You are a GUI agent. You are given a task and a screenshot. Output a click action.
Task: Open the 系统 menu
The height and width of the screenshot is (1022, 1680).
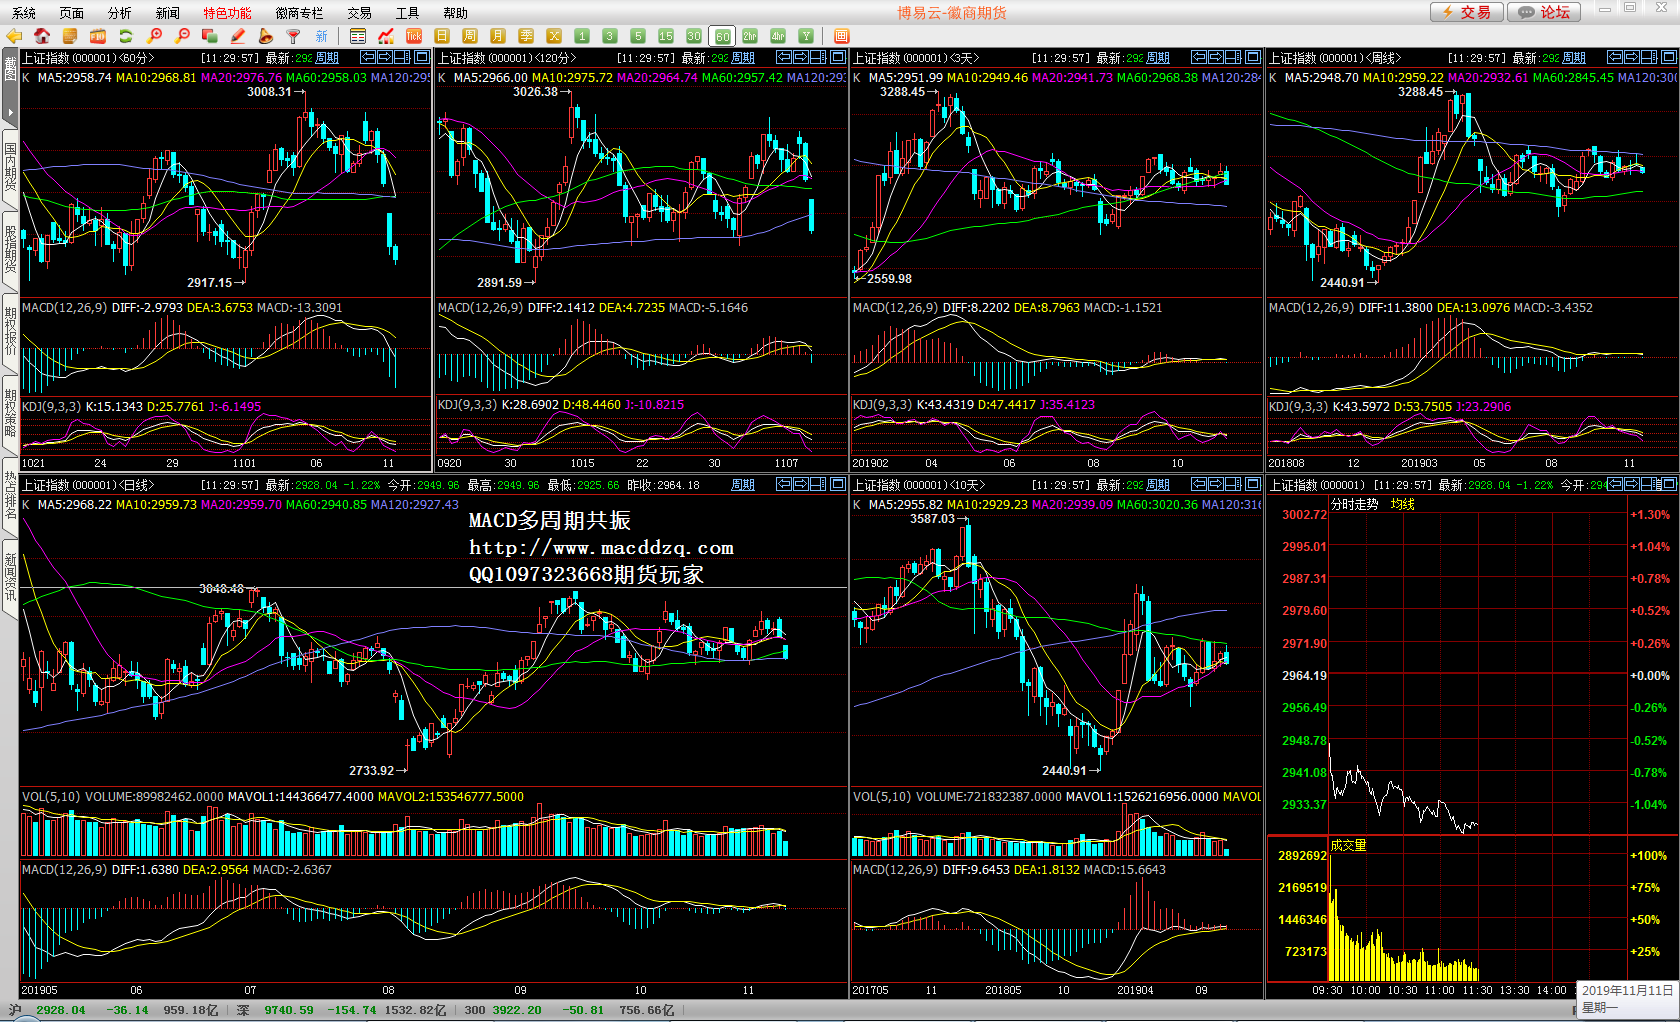[24, 13]
